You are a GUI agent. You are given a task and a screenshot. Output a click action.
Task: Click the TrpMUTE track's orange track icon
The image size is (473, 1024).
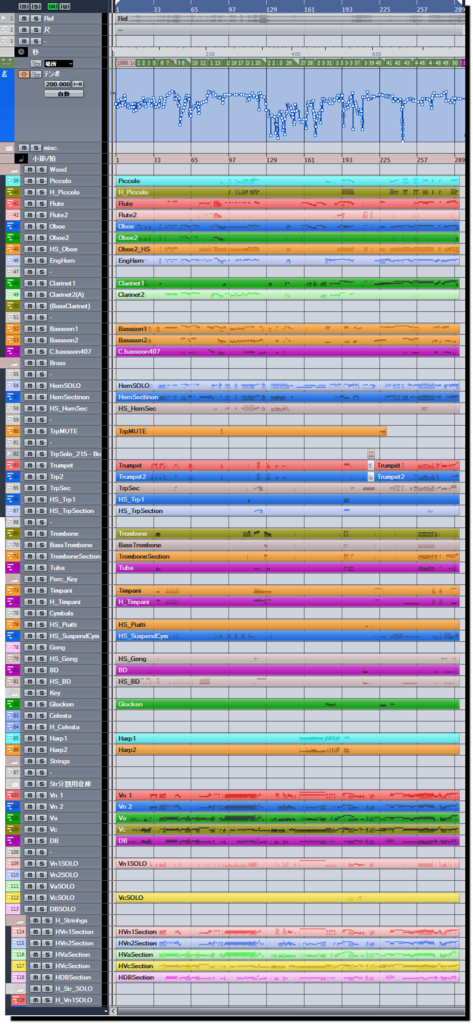12,431
